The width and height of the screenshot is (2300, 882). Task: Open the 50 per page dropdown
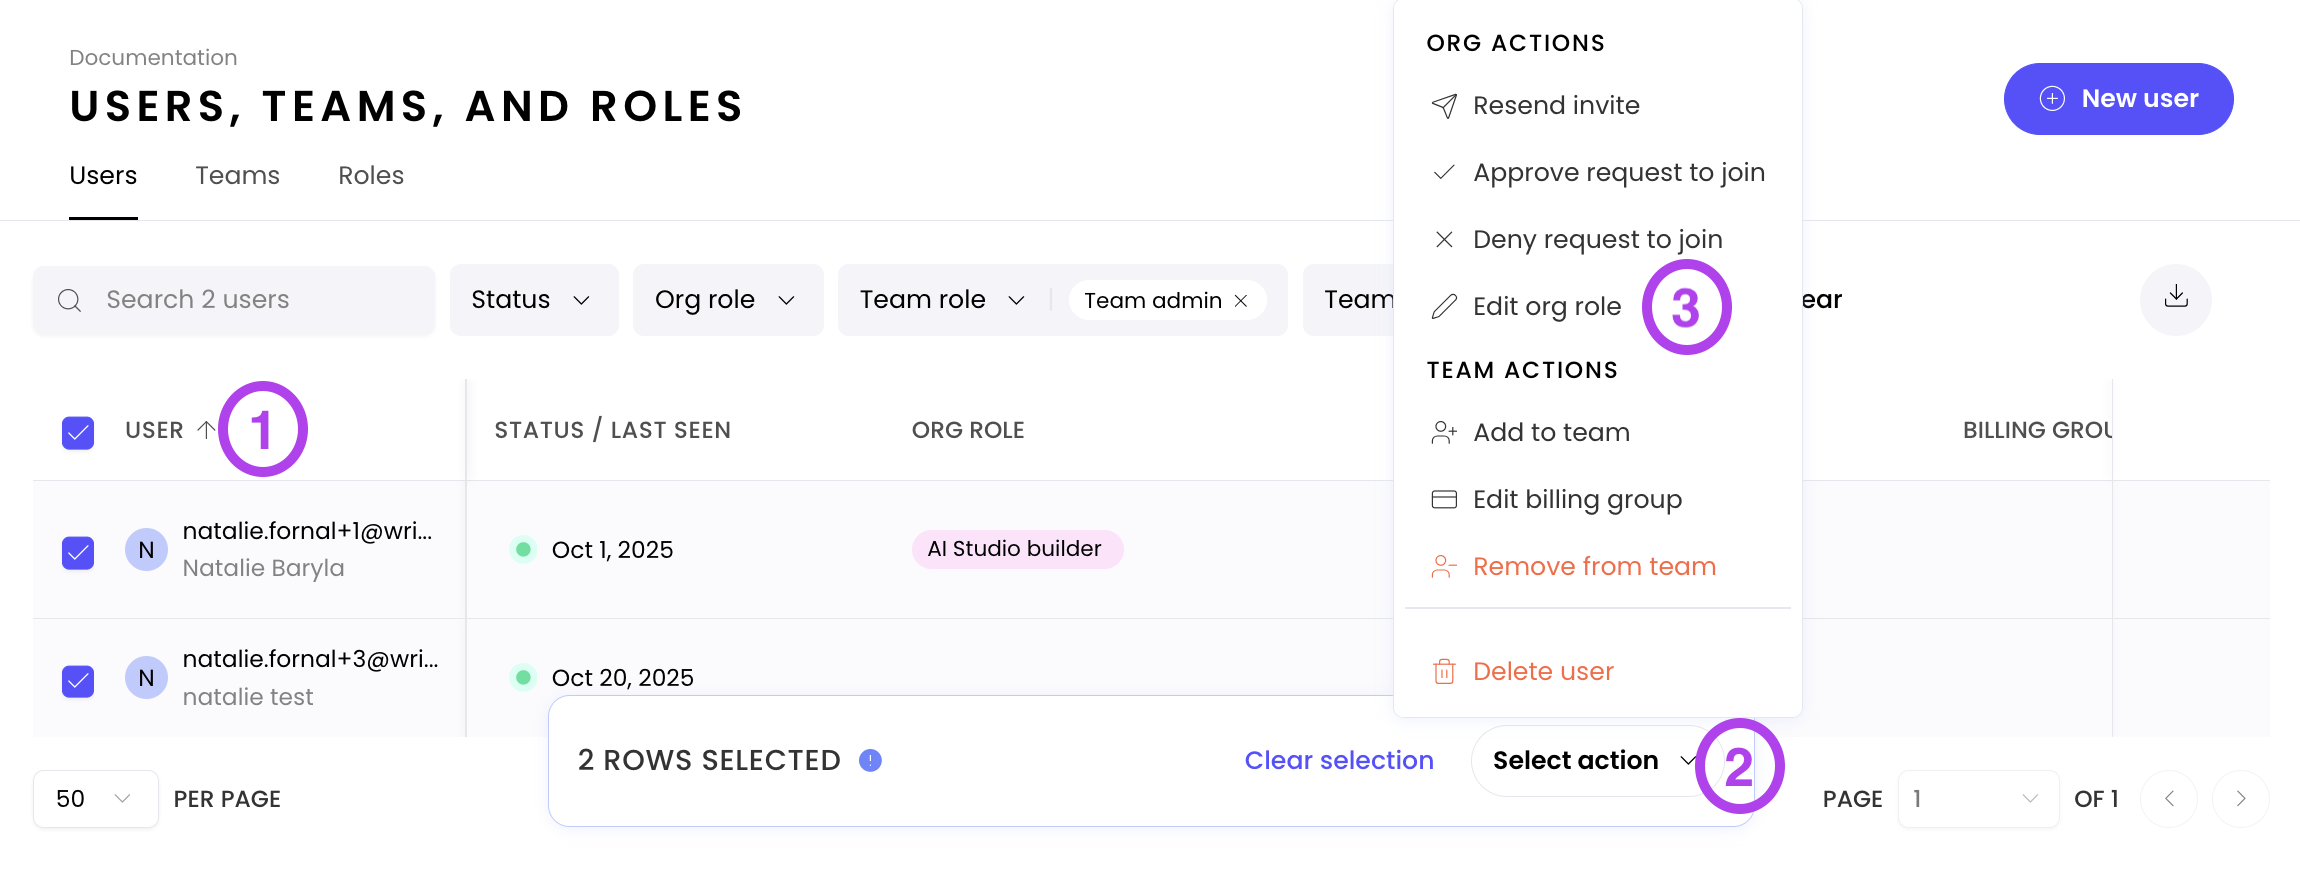pos(95,799)
